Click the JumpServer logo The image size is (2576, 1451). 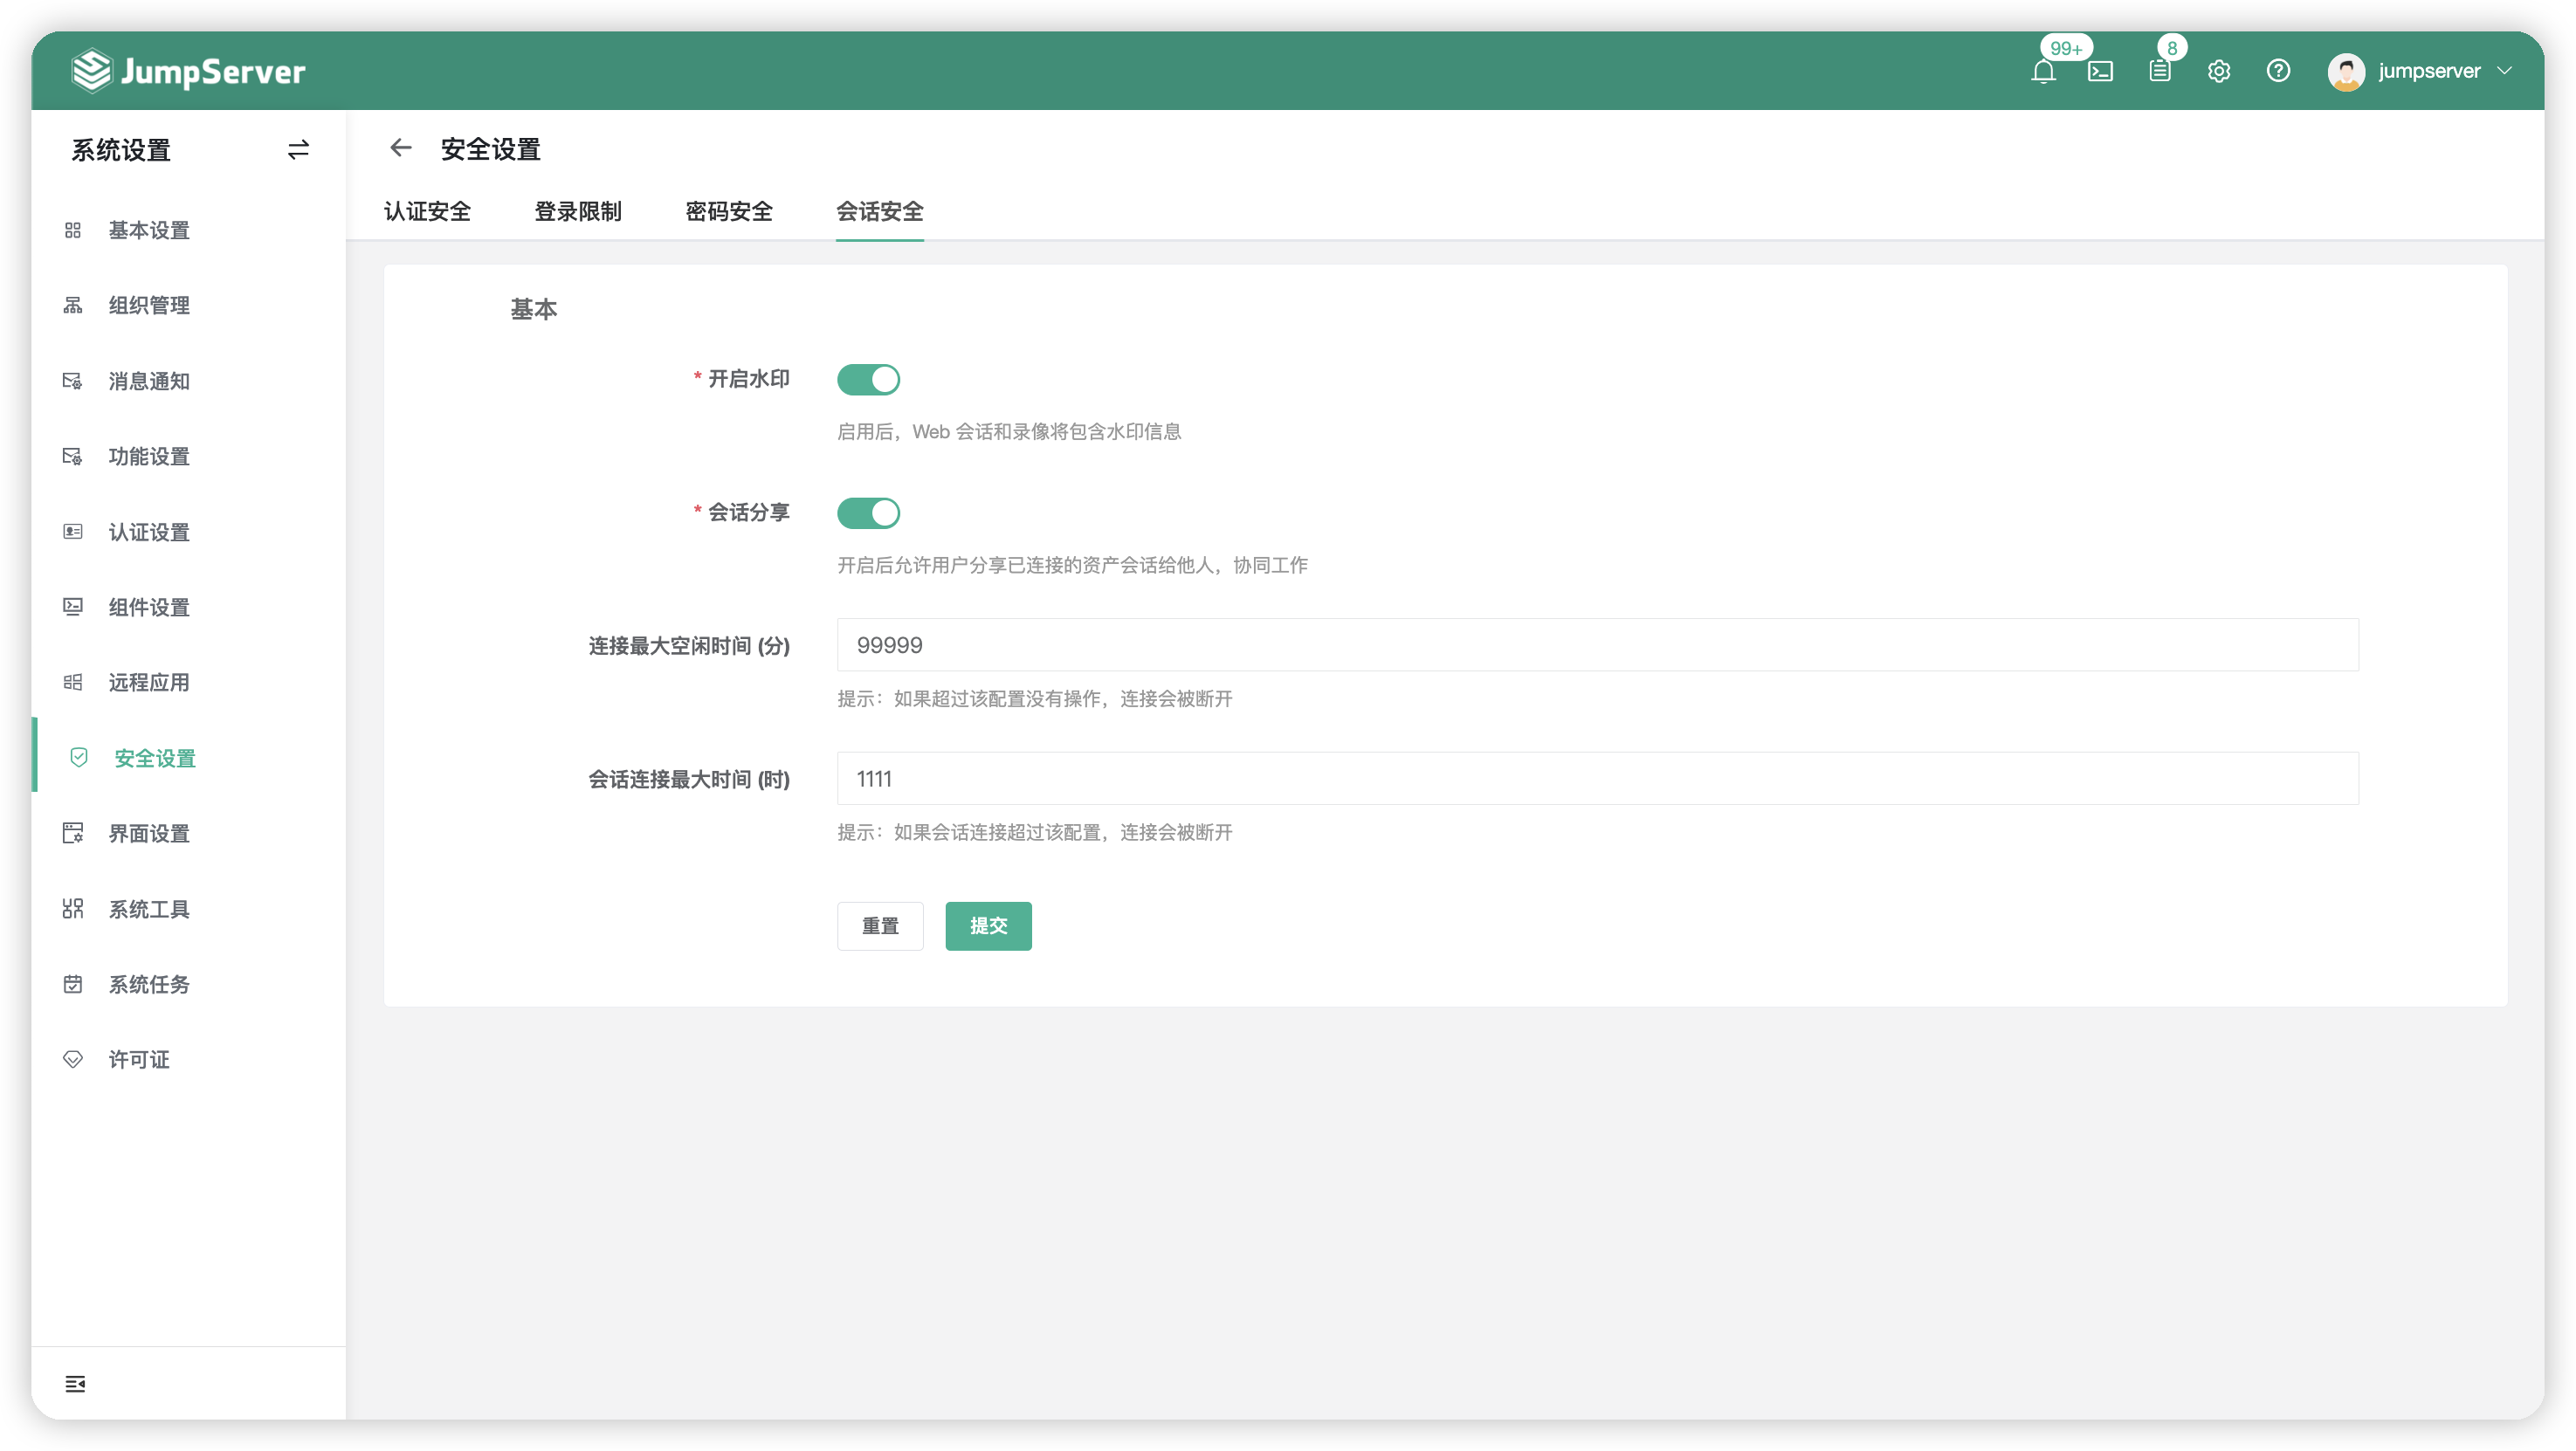[188, 71]
